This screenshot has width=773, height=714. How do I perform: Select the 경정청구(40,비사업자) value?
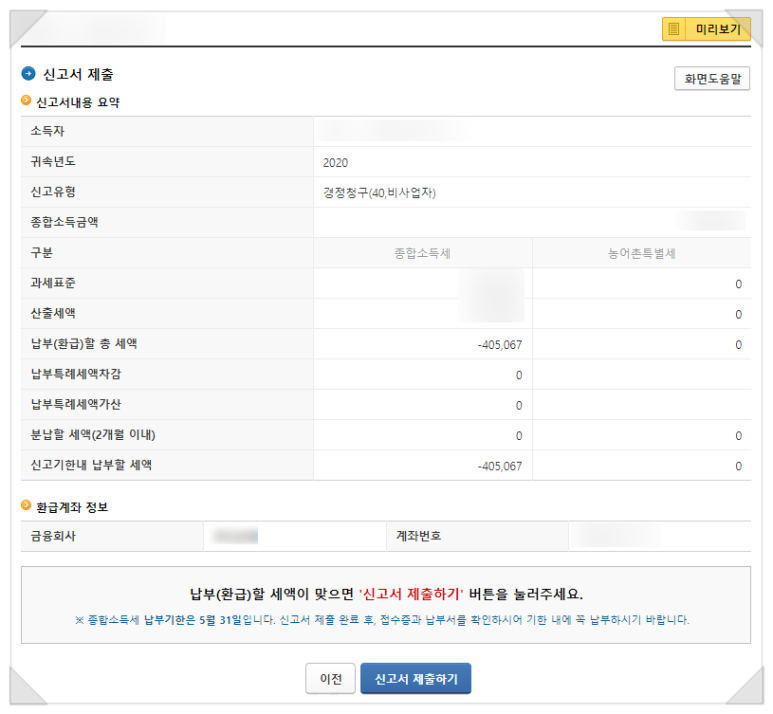click(379, 193)
